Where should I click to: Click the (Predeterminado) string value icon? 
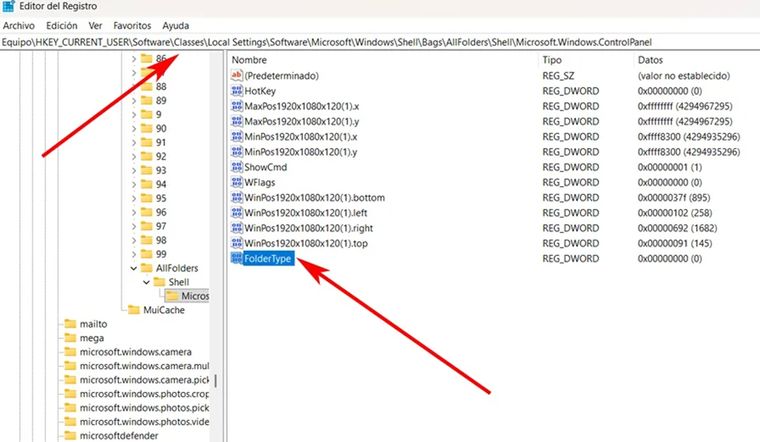[x=237, y=76]
